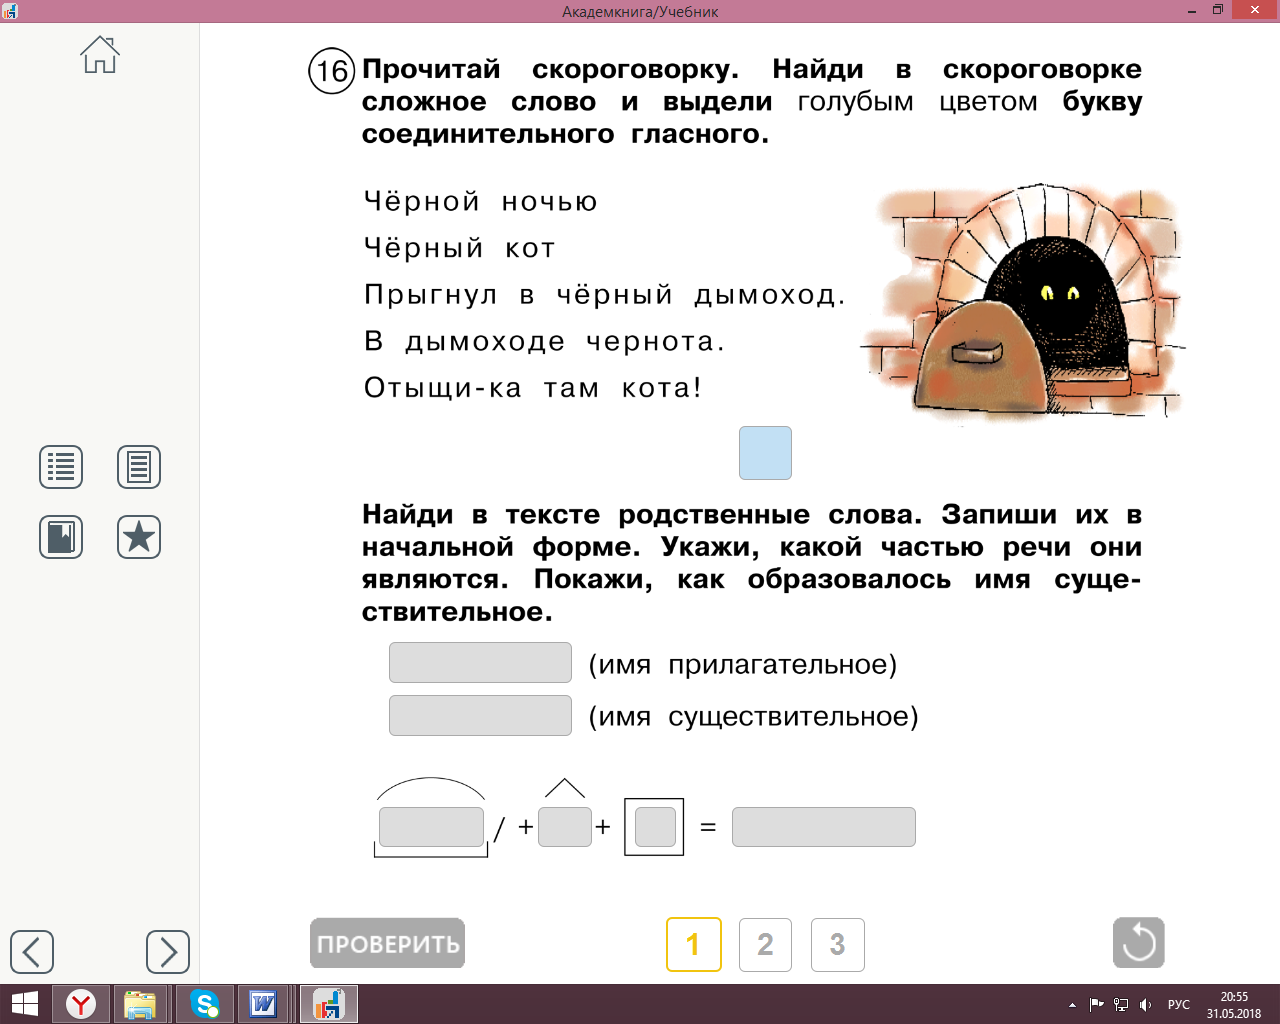
Task: Open the favorites star icon
Action: coord(139,537)
